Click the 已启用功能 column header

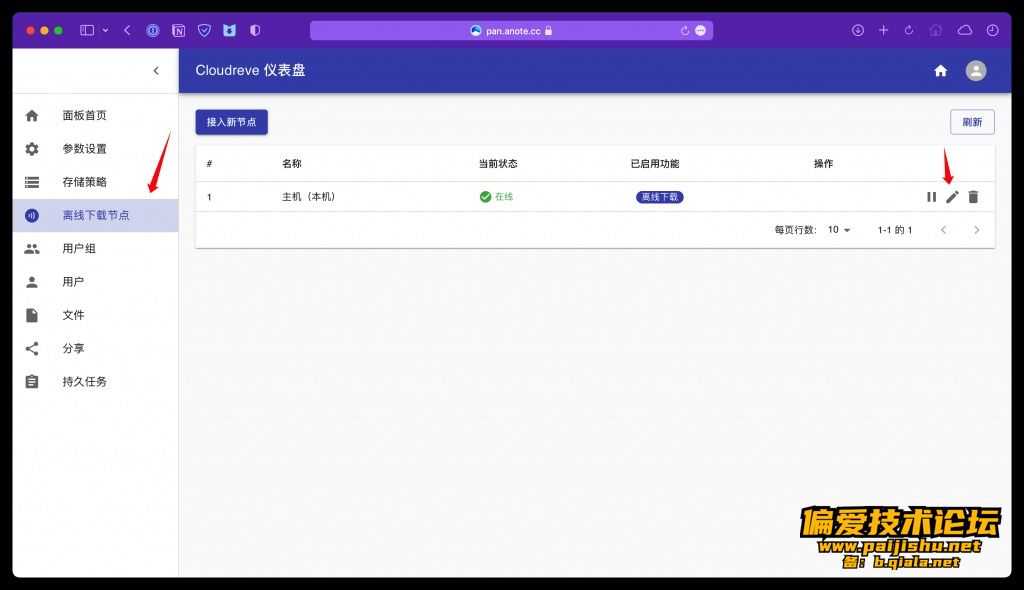(x=655, y=164)
